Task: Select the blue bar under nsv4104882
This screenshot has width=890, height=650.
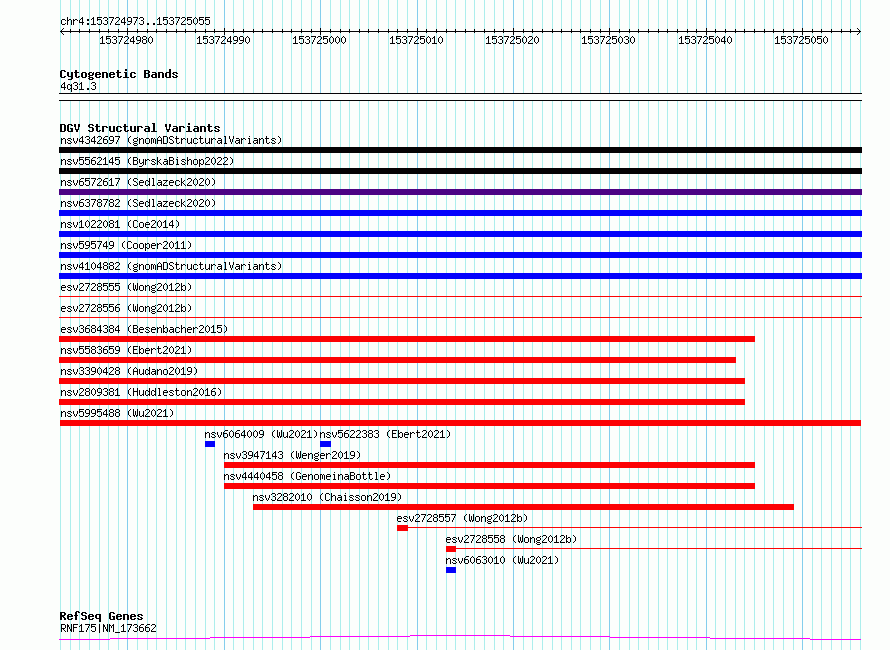Action: pos(460,276)
